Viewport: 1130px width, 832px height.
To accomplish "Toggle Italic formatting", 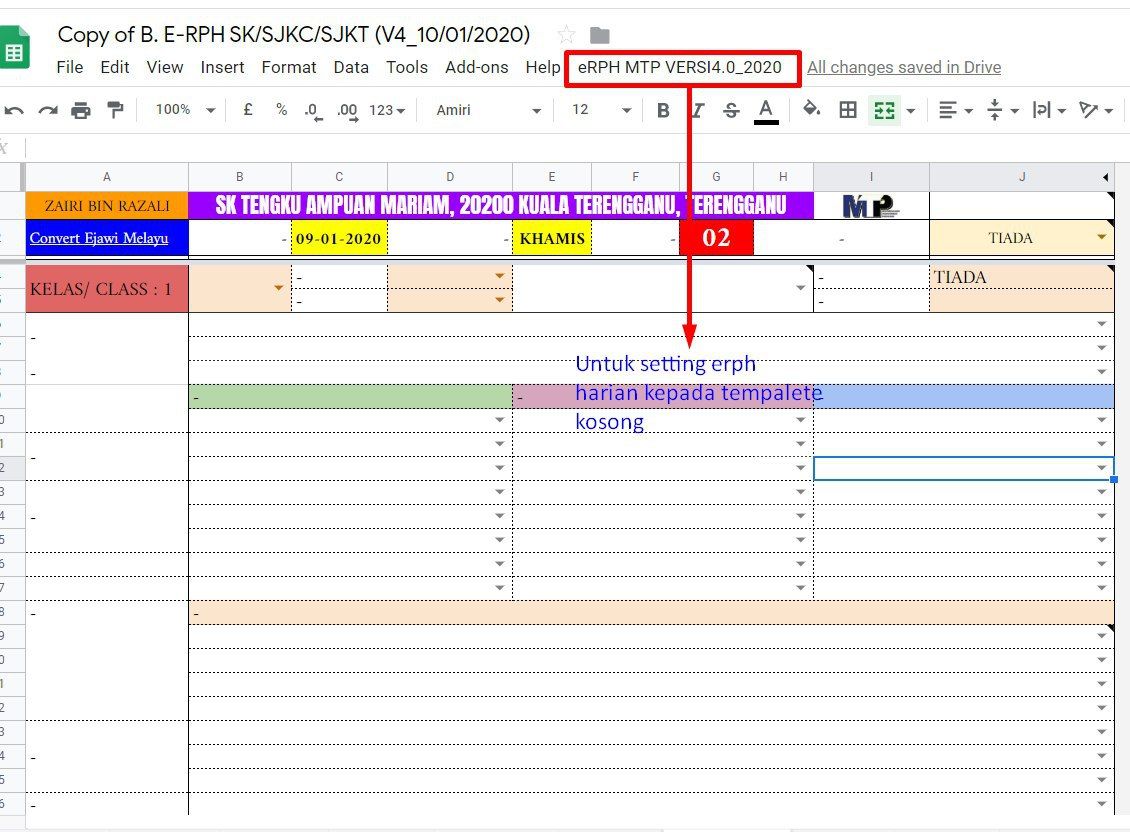I will click(697, 110).
